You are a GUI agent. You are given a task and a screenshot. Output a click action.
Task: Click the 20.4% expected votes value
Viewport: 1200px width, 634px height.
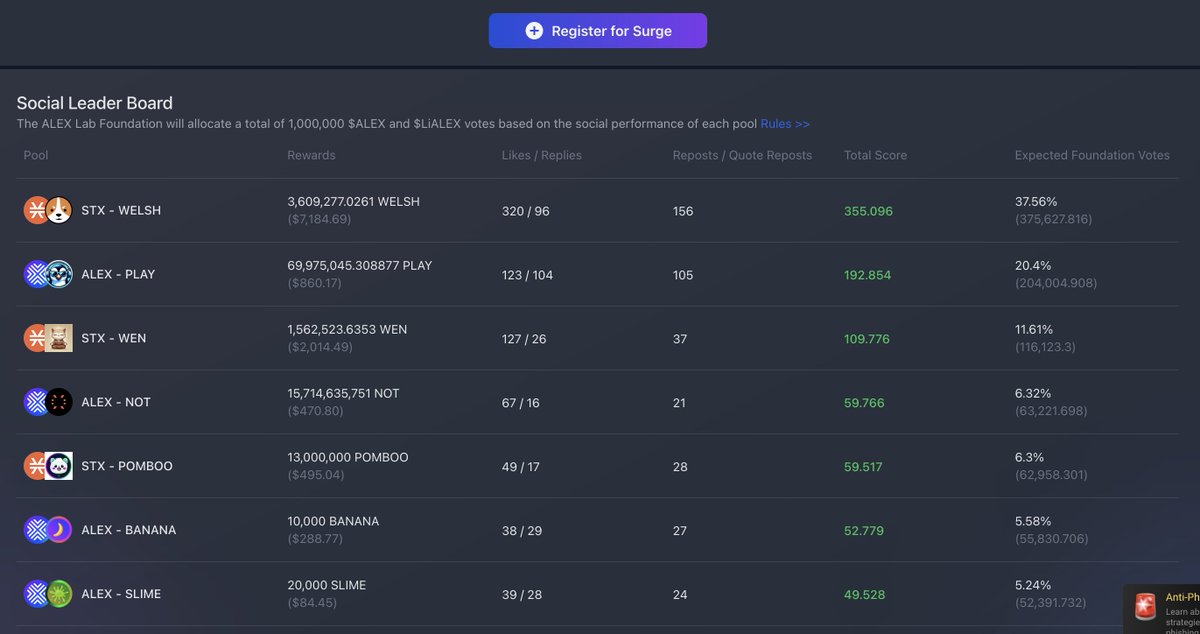click(1031, 266)
